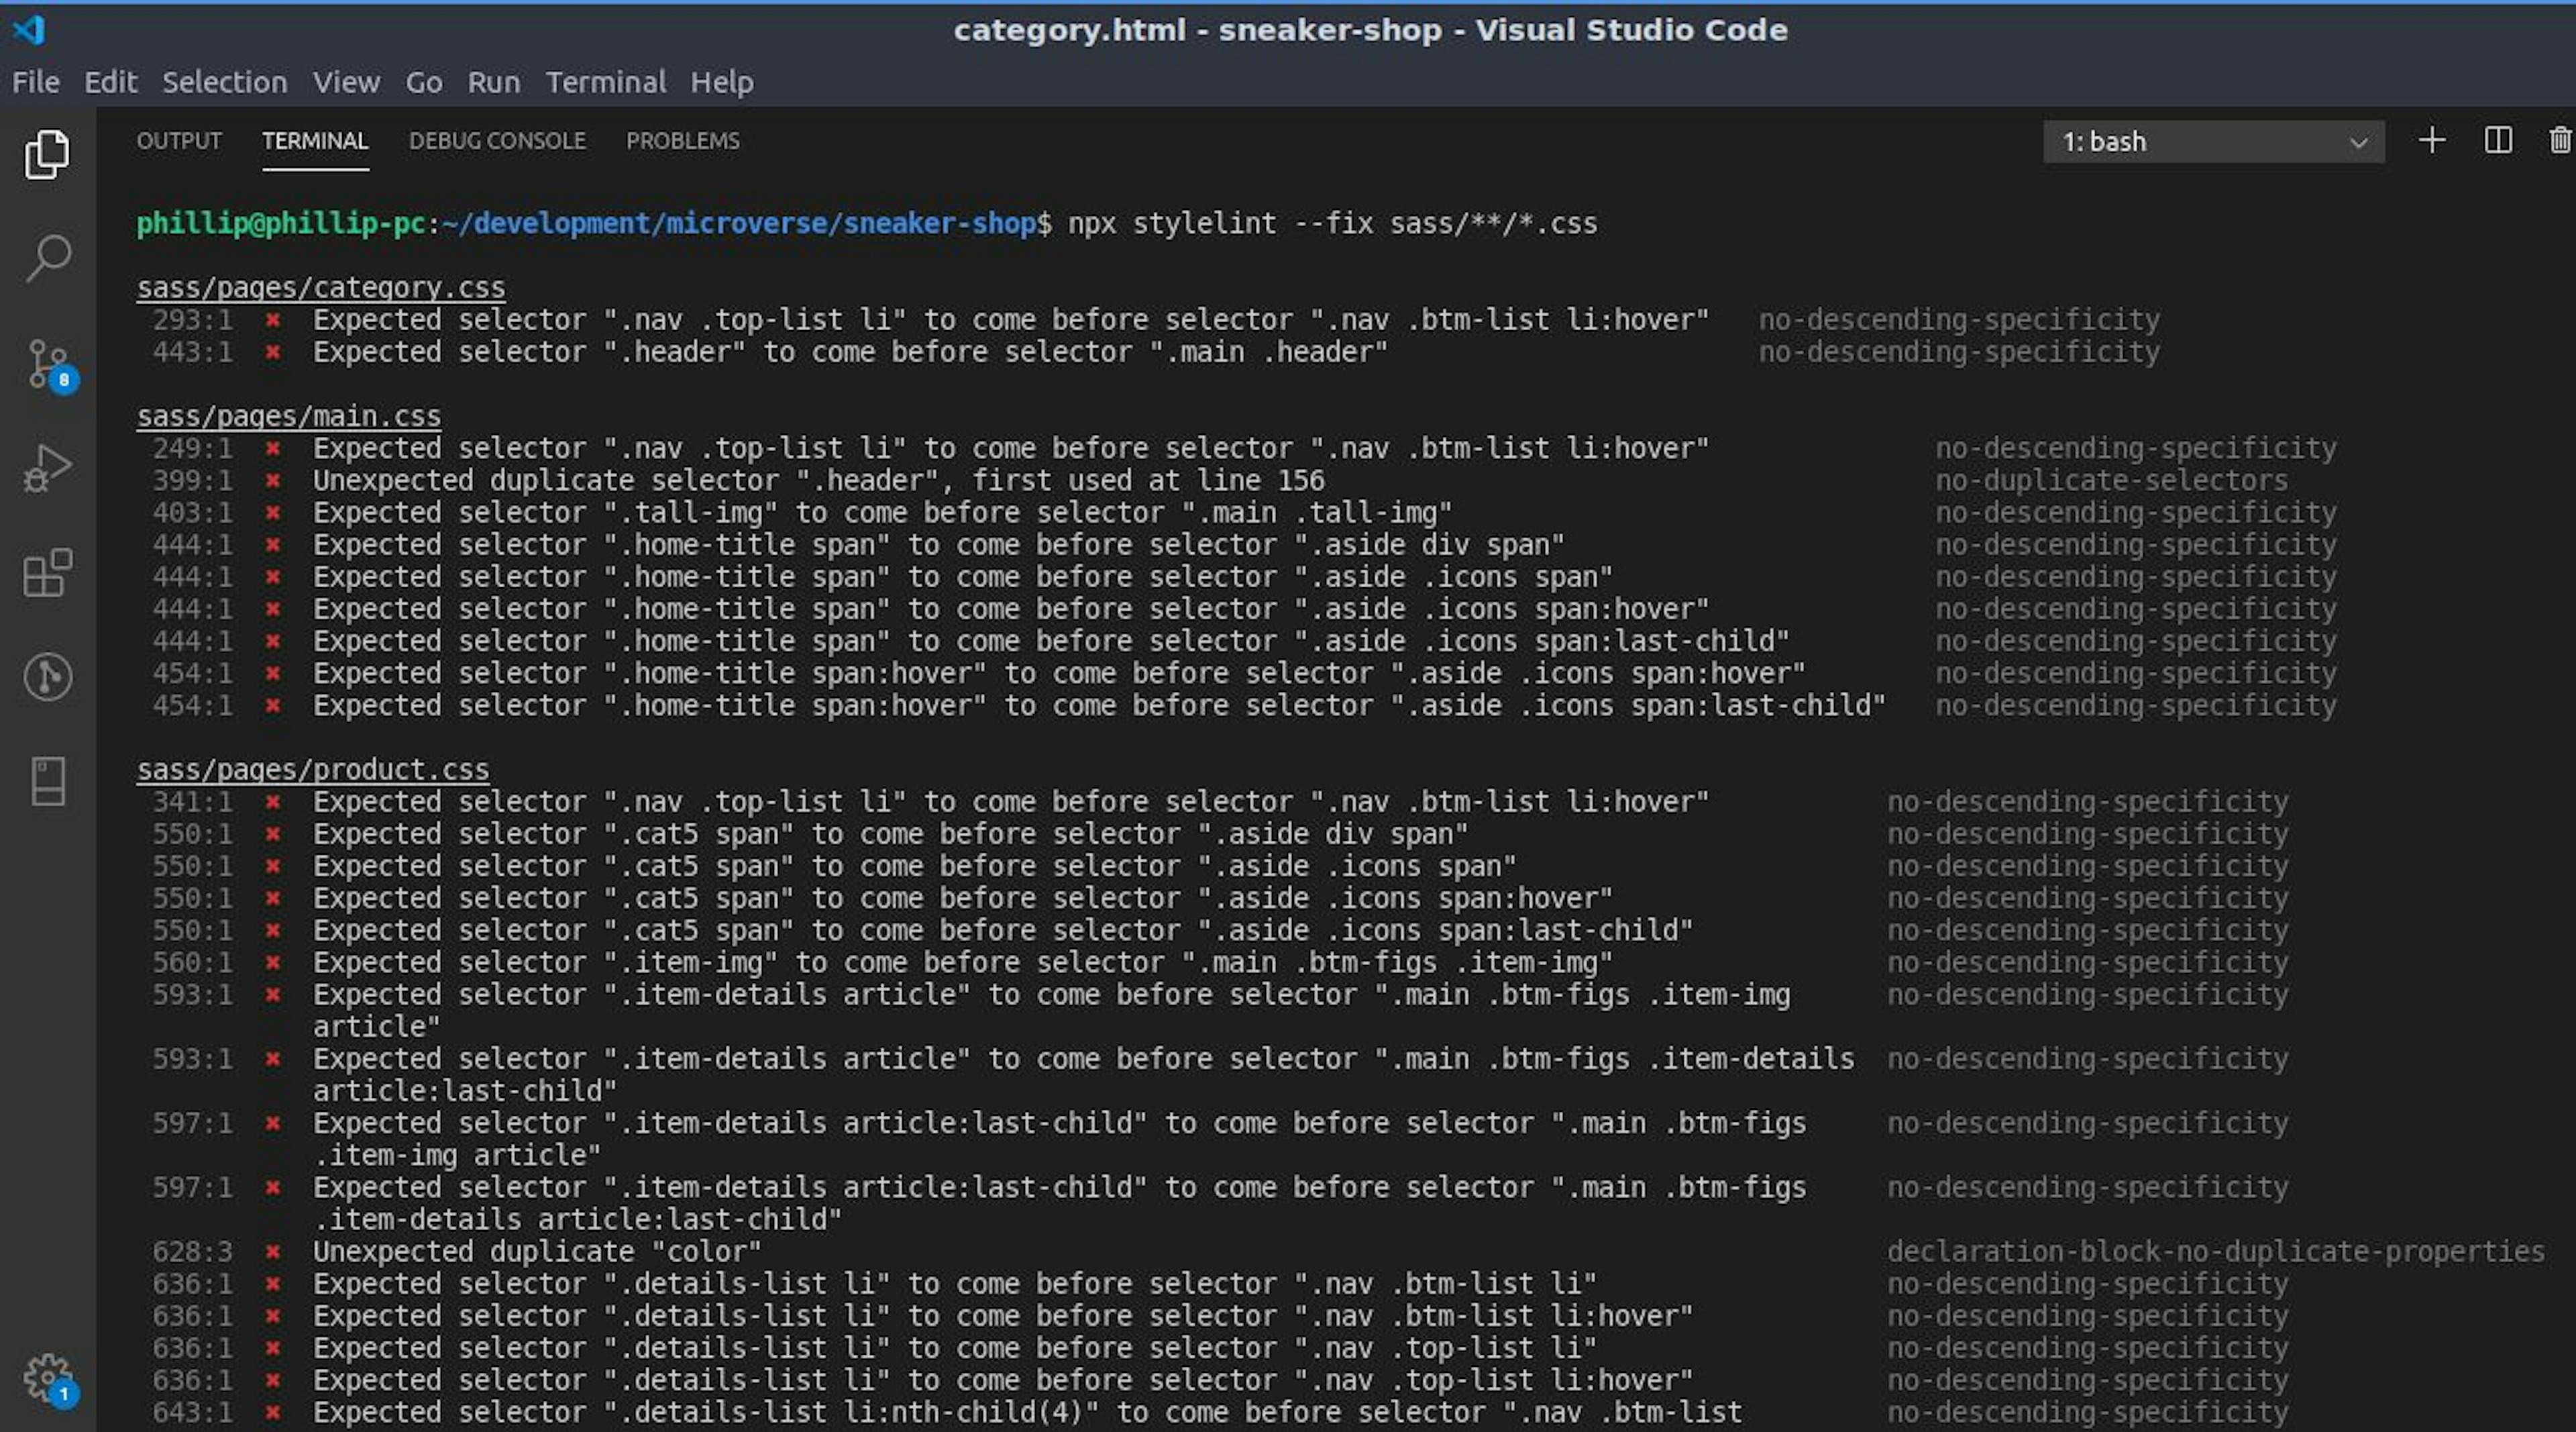Click the 'Unexpected duplicate selector ".header"' message

(x=819, y=481)
